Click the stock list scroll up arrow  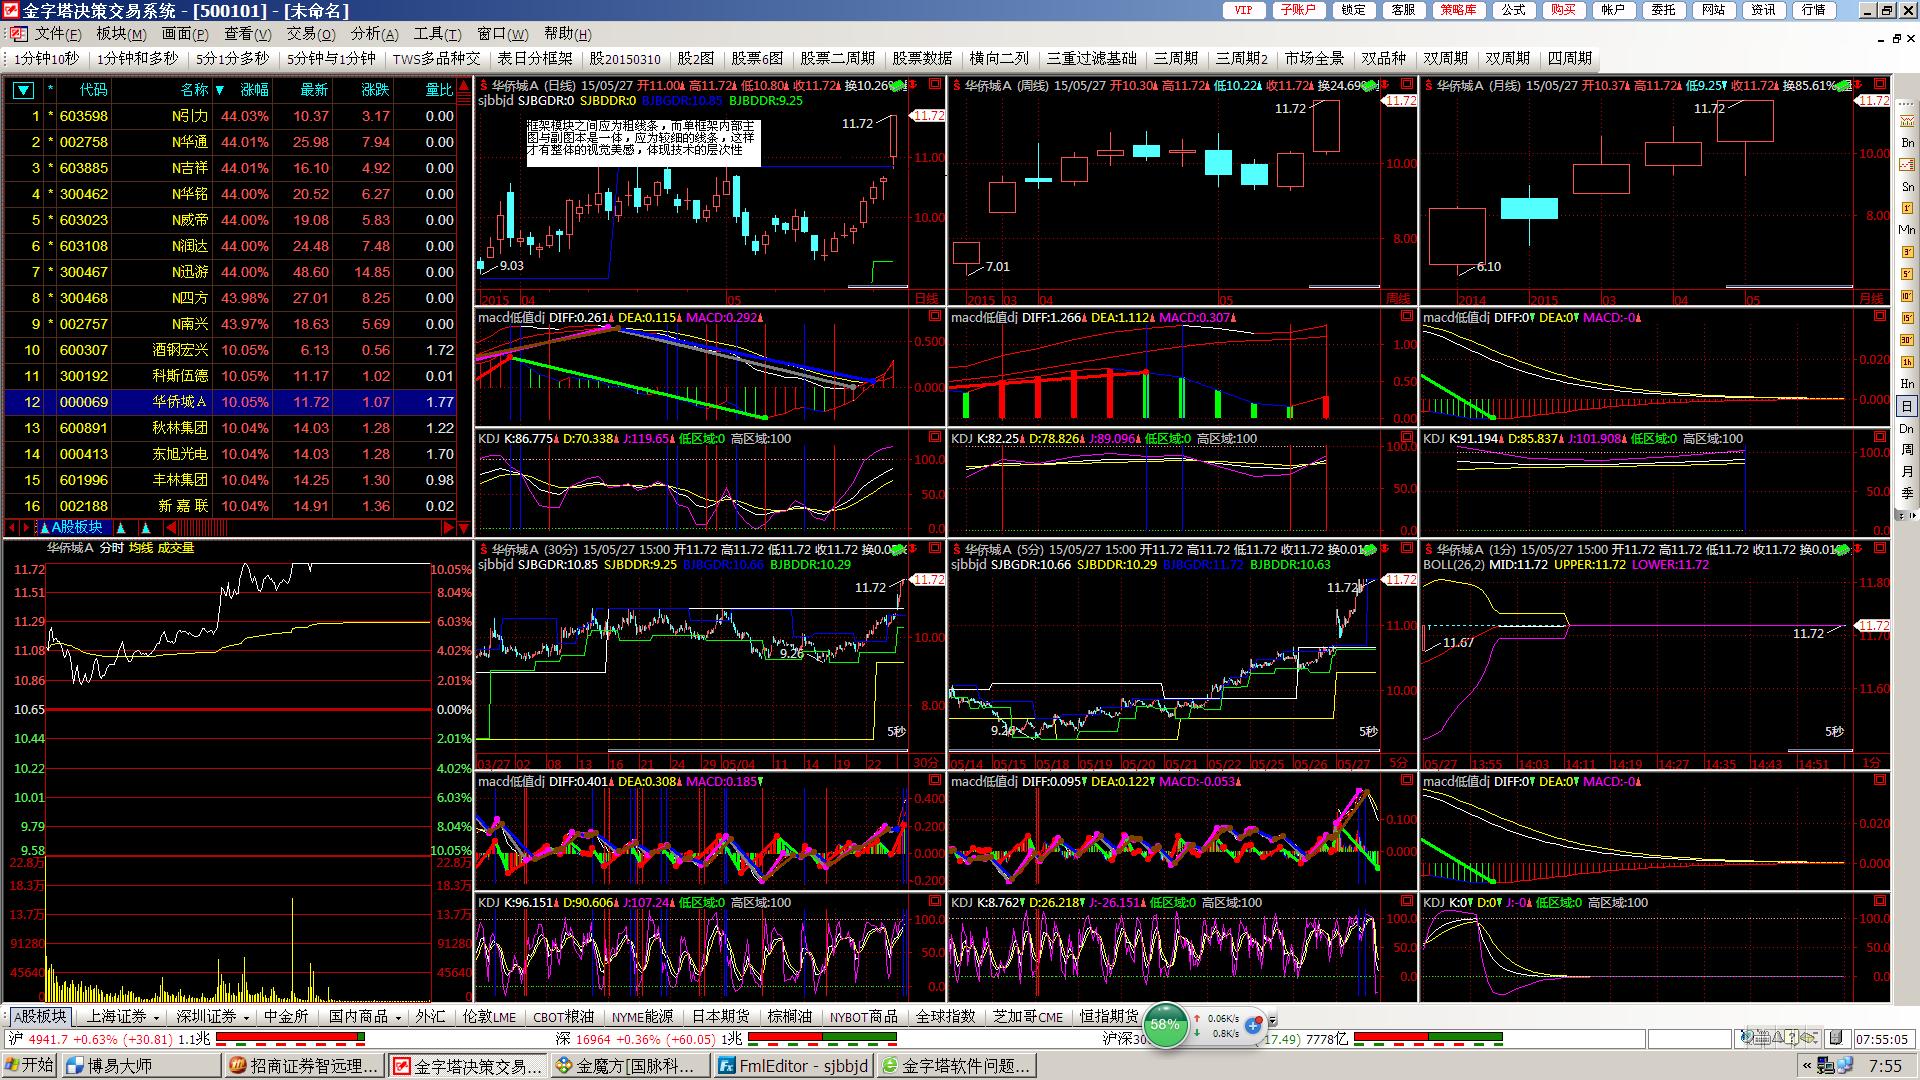pos(464,87)
